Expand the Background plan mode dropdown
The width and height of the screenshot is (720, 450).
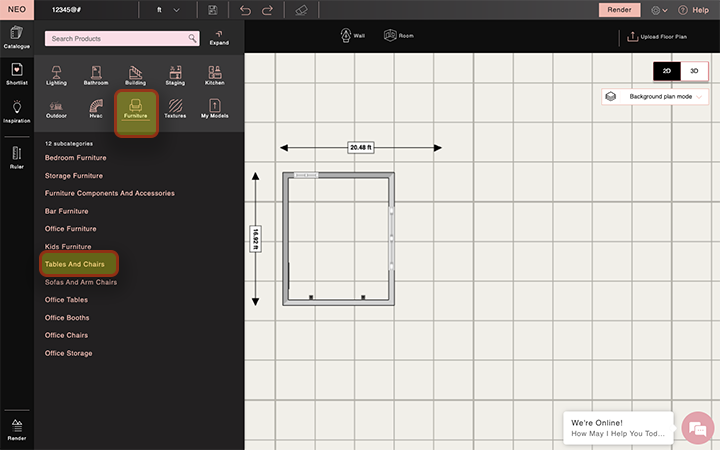pos(655,97)
